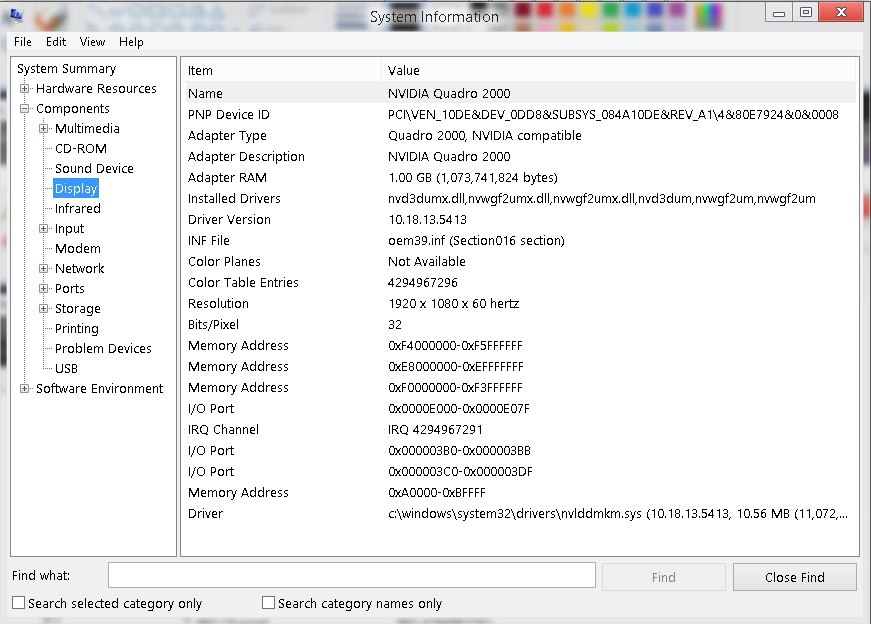Select Problem Devices in the tree
The image size is (871, 624).
103,349
